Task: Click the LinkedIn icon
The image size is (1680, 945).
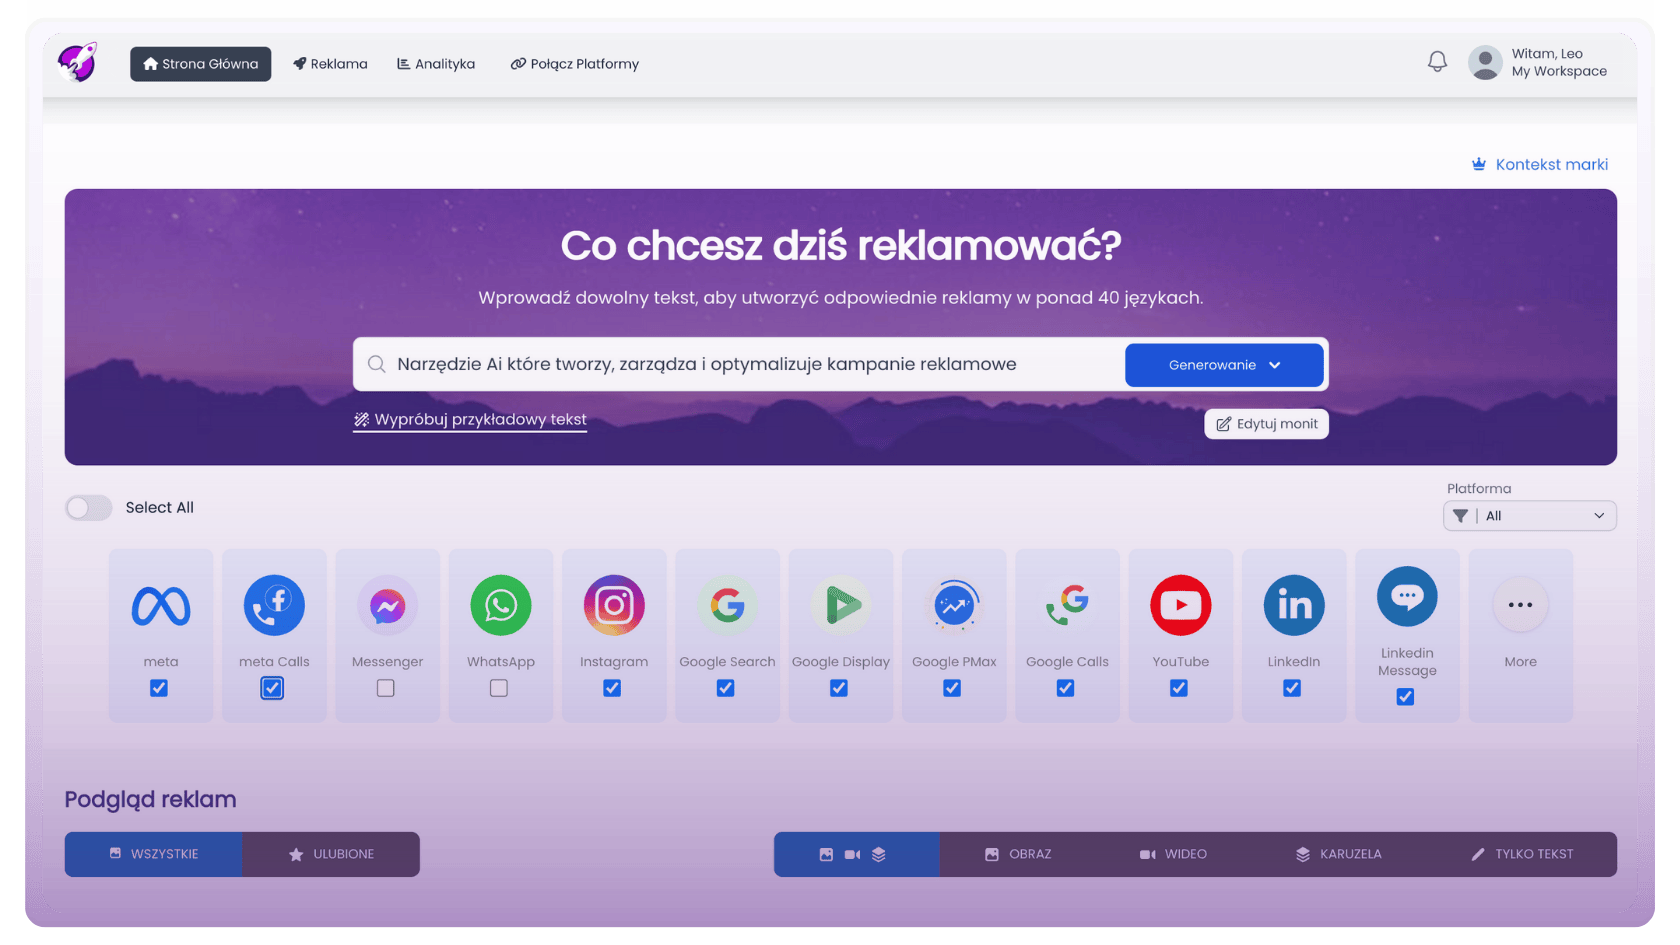Action: click(x=1294, y=605)
